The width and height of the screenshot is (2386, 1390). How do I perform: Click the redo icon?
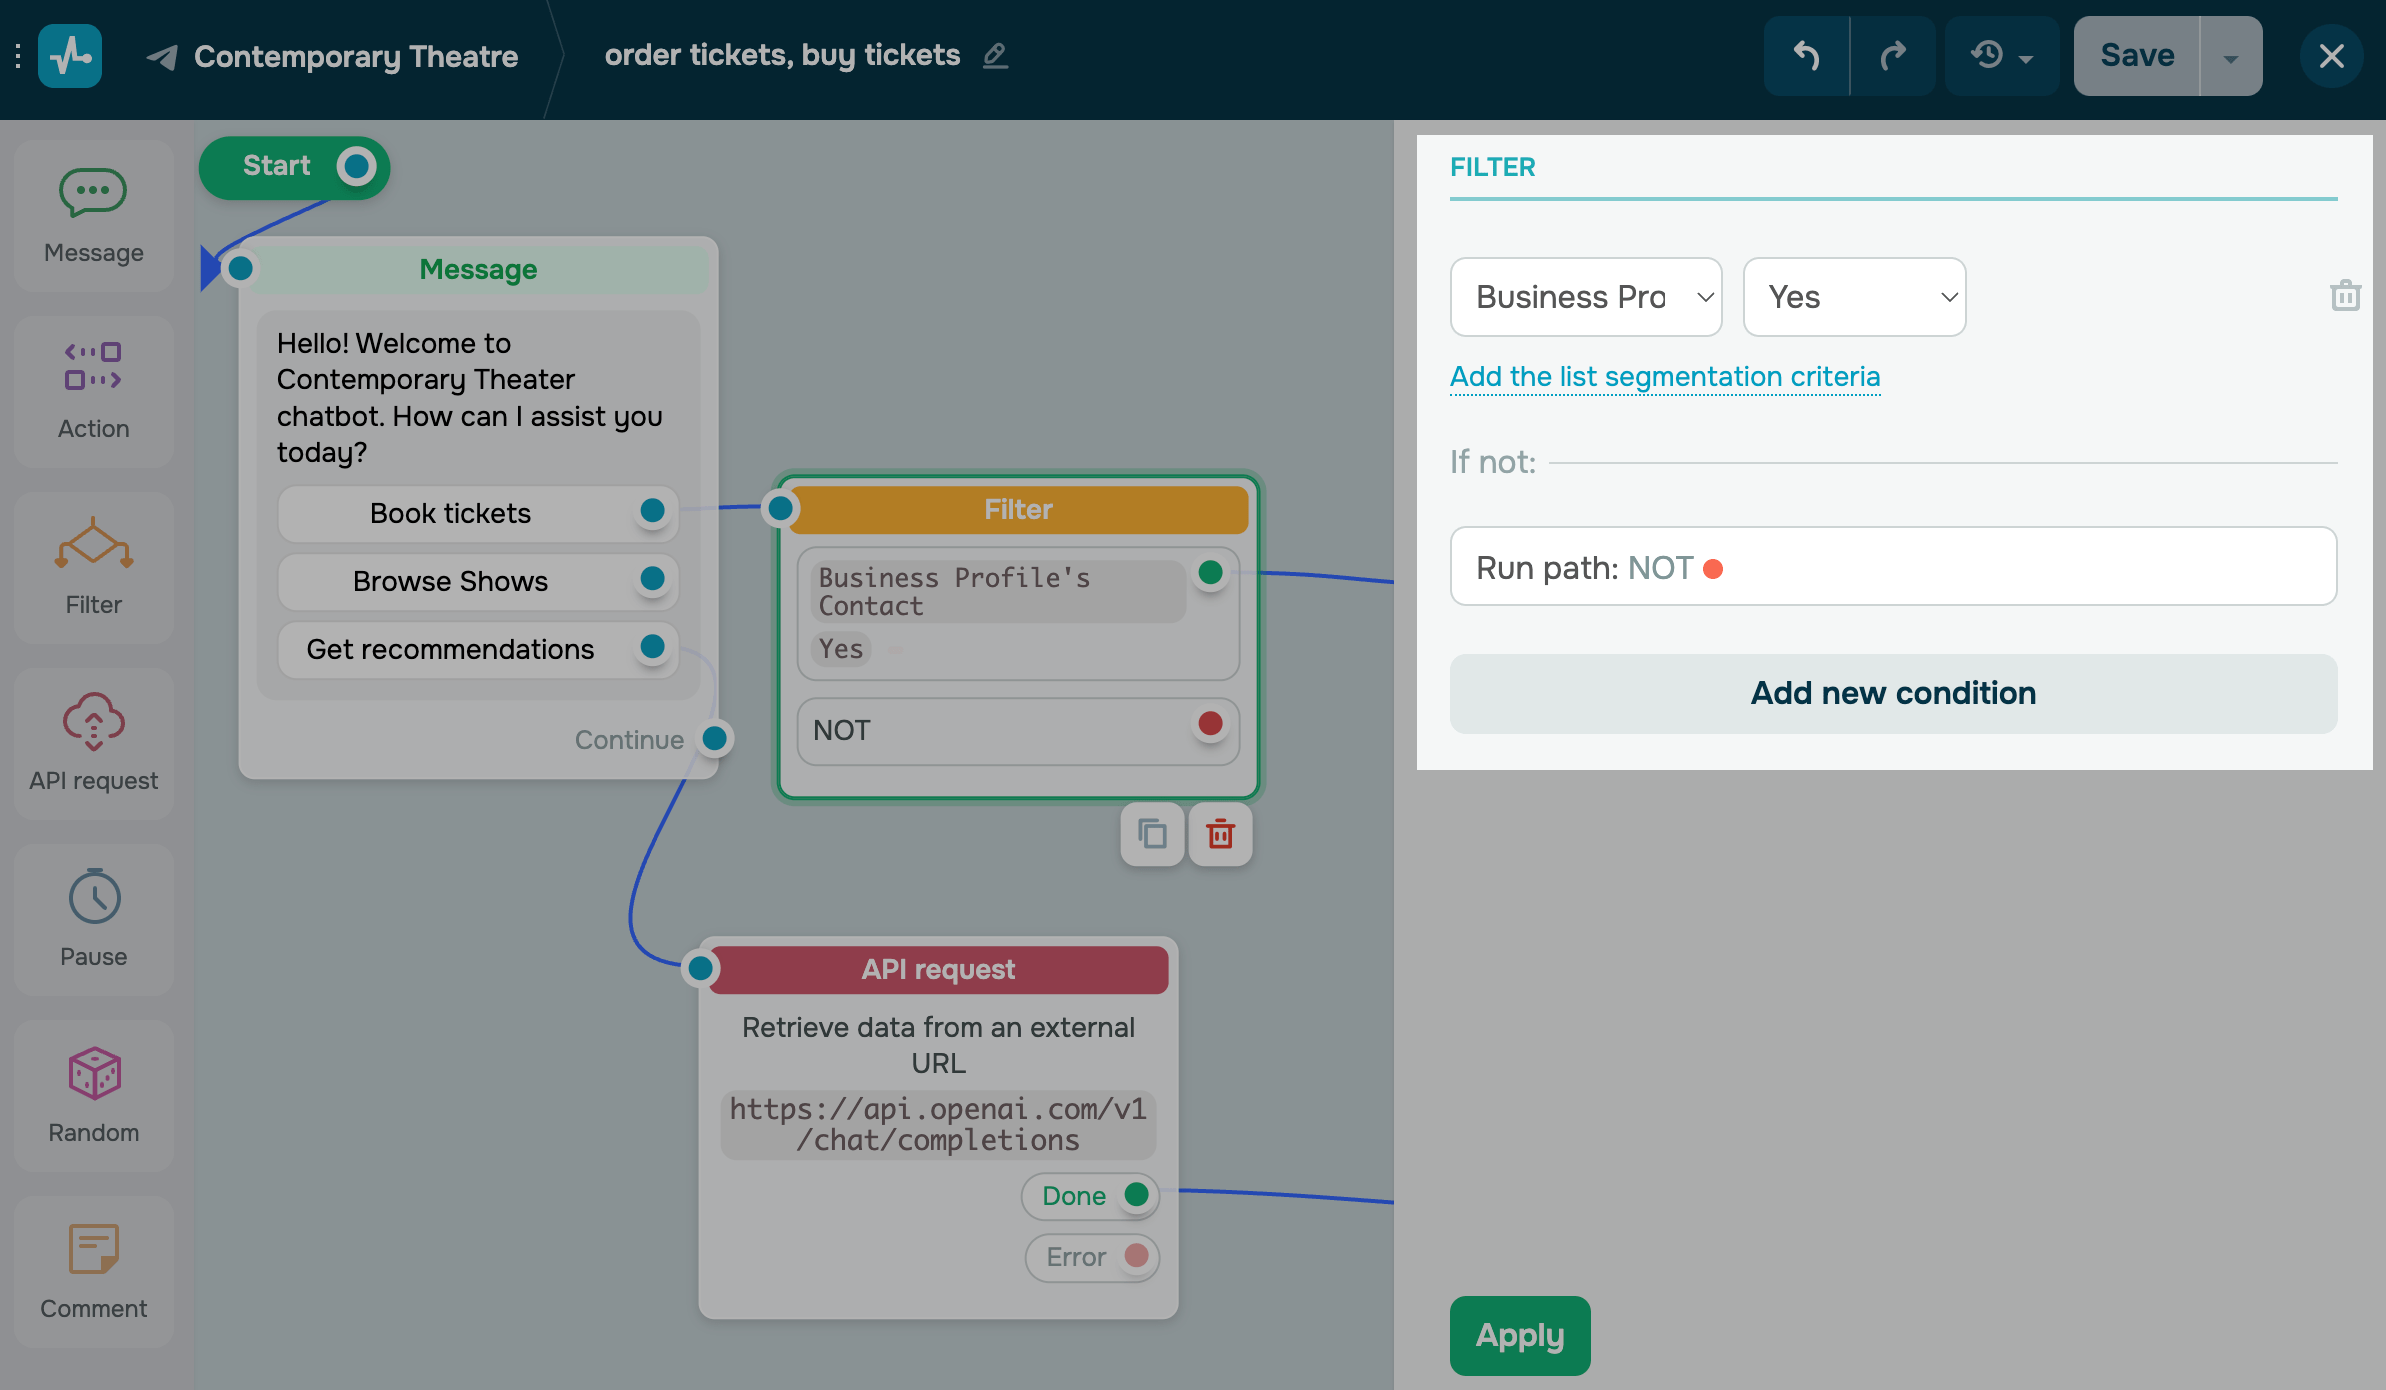[x=1893, y=55]
